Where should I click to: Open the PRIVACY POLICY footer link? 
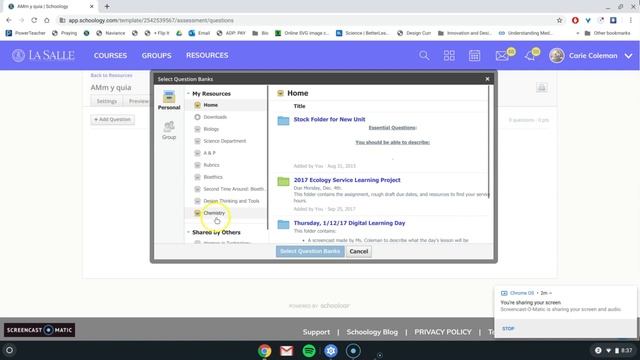(x=443, y=332)
